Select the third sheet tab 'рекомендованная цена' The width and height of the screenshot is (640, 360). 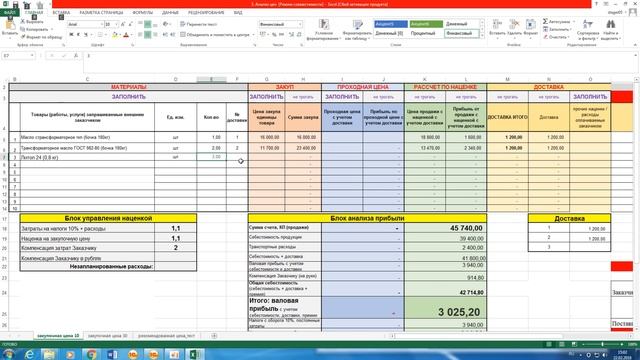pos(167,336)
